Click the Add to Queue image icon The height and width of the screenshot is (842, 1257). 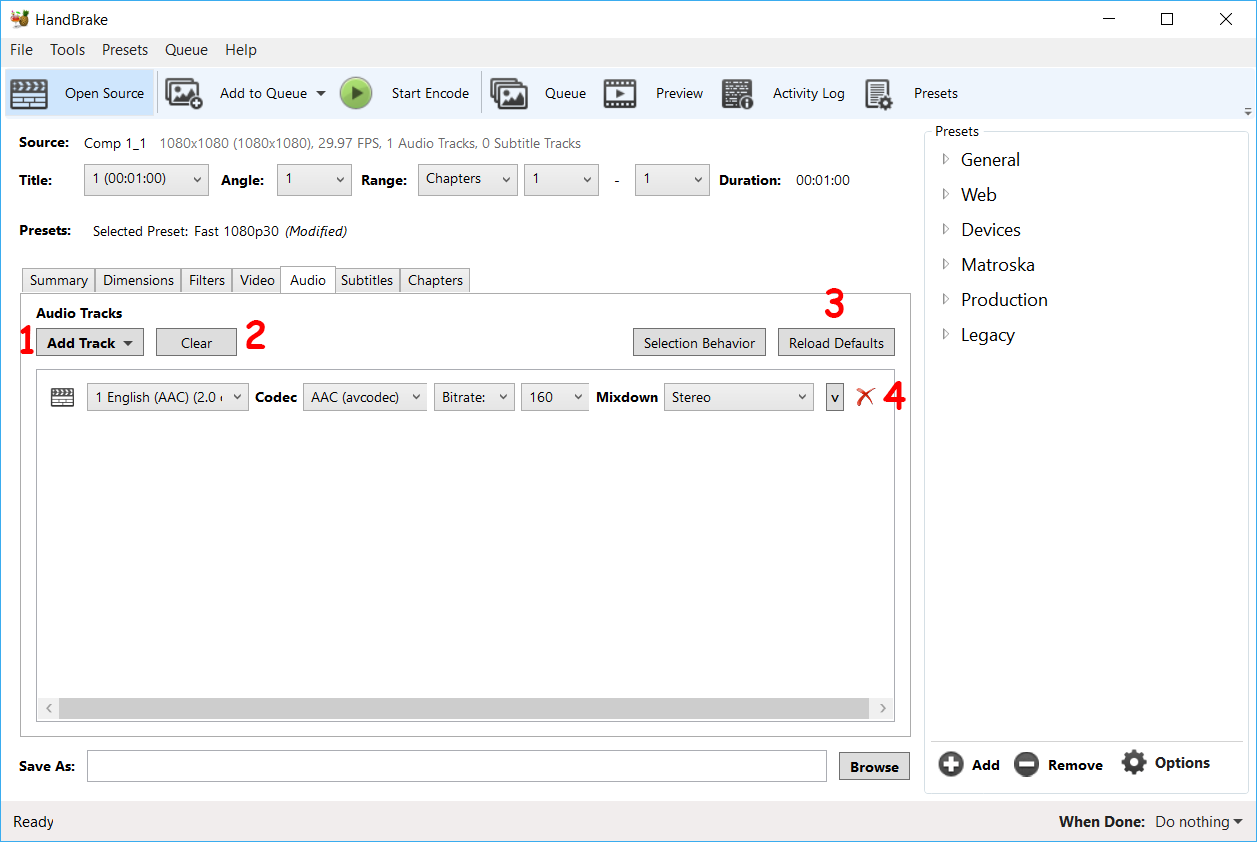[184, 93]
